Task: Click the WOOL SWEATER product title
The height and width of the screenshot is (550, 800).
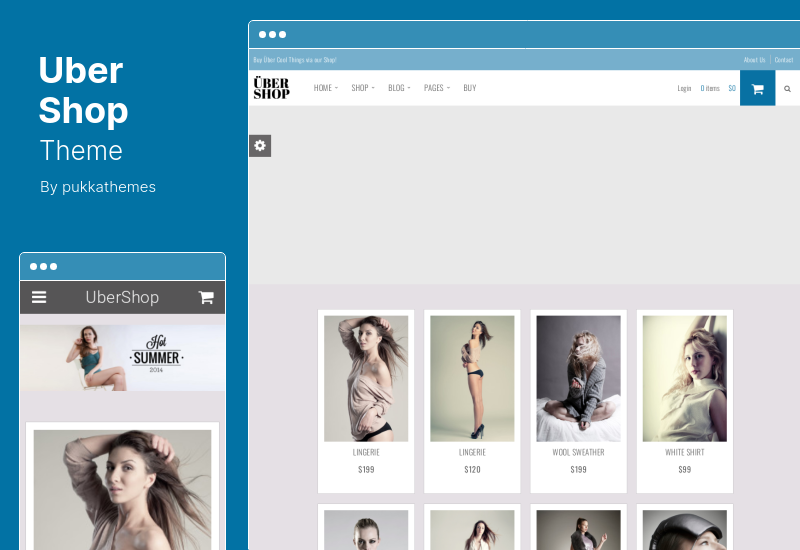Action: click(x=578, y=453)
